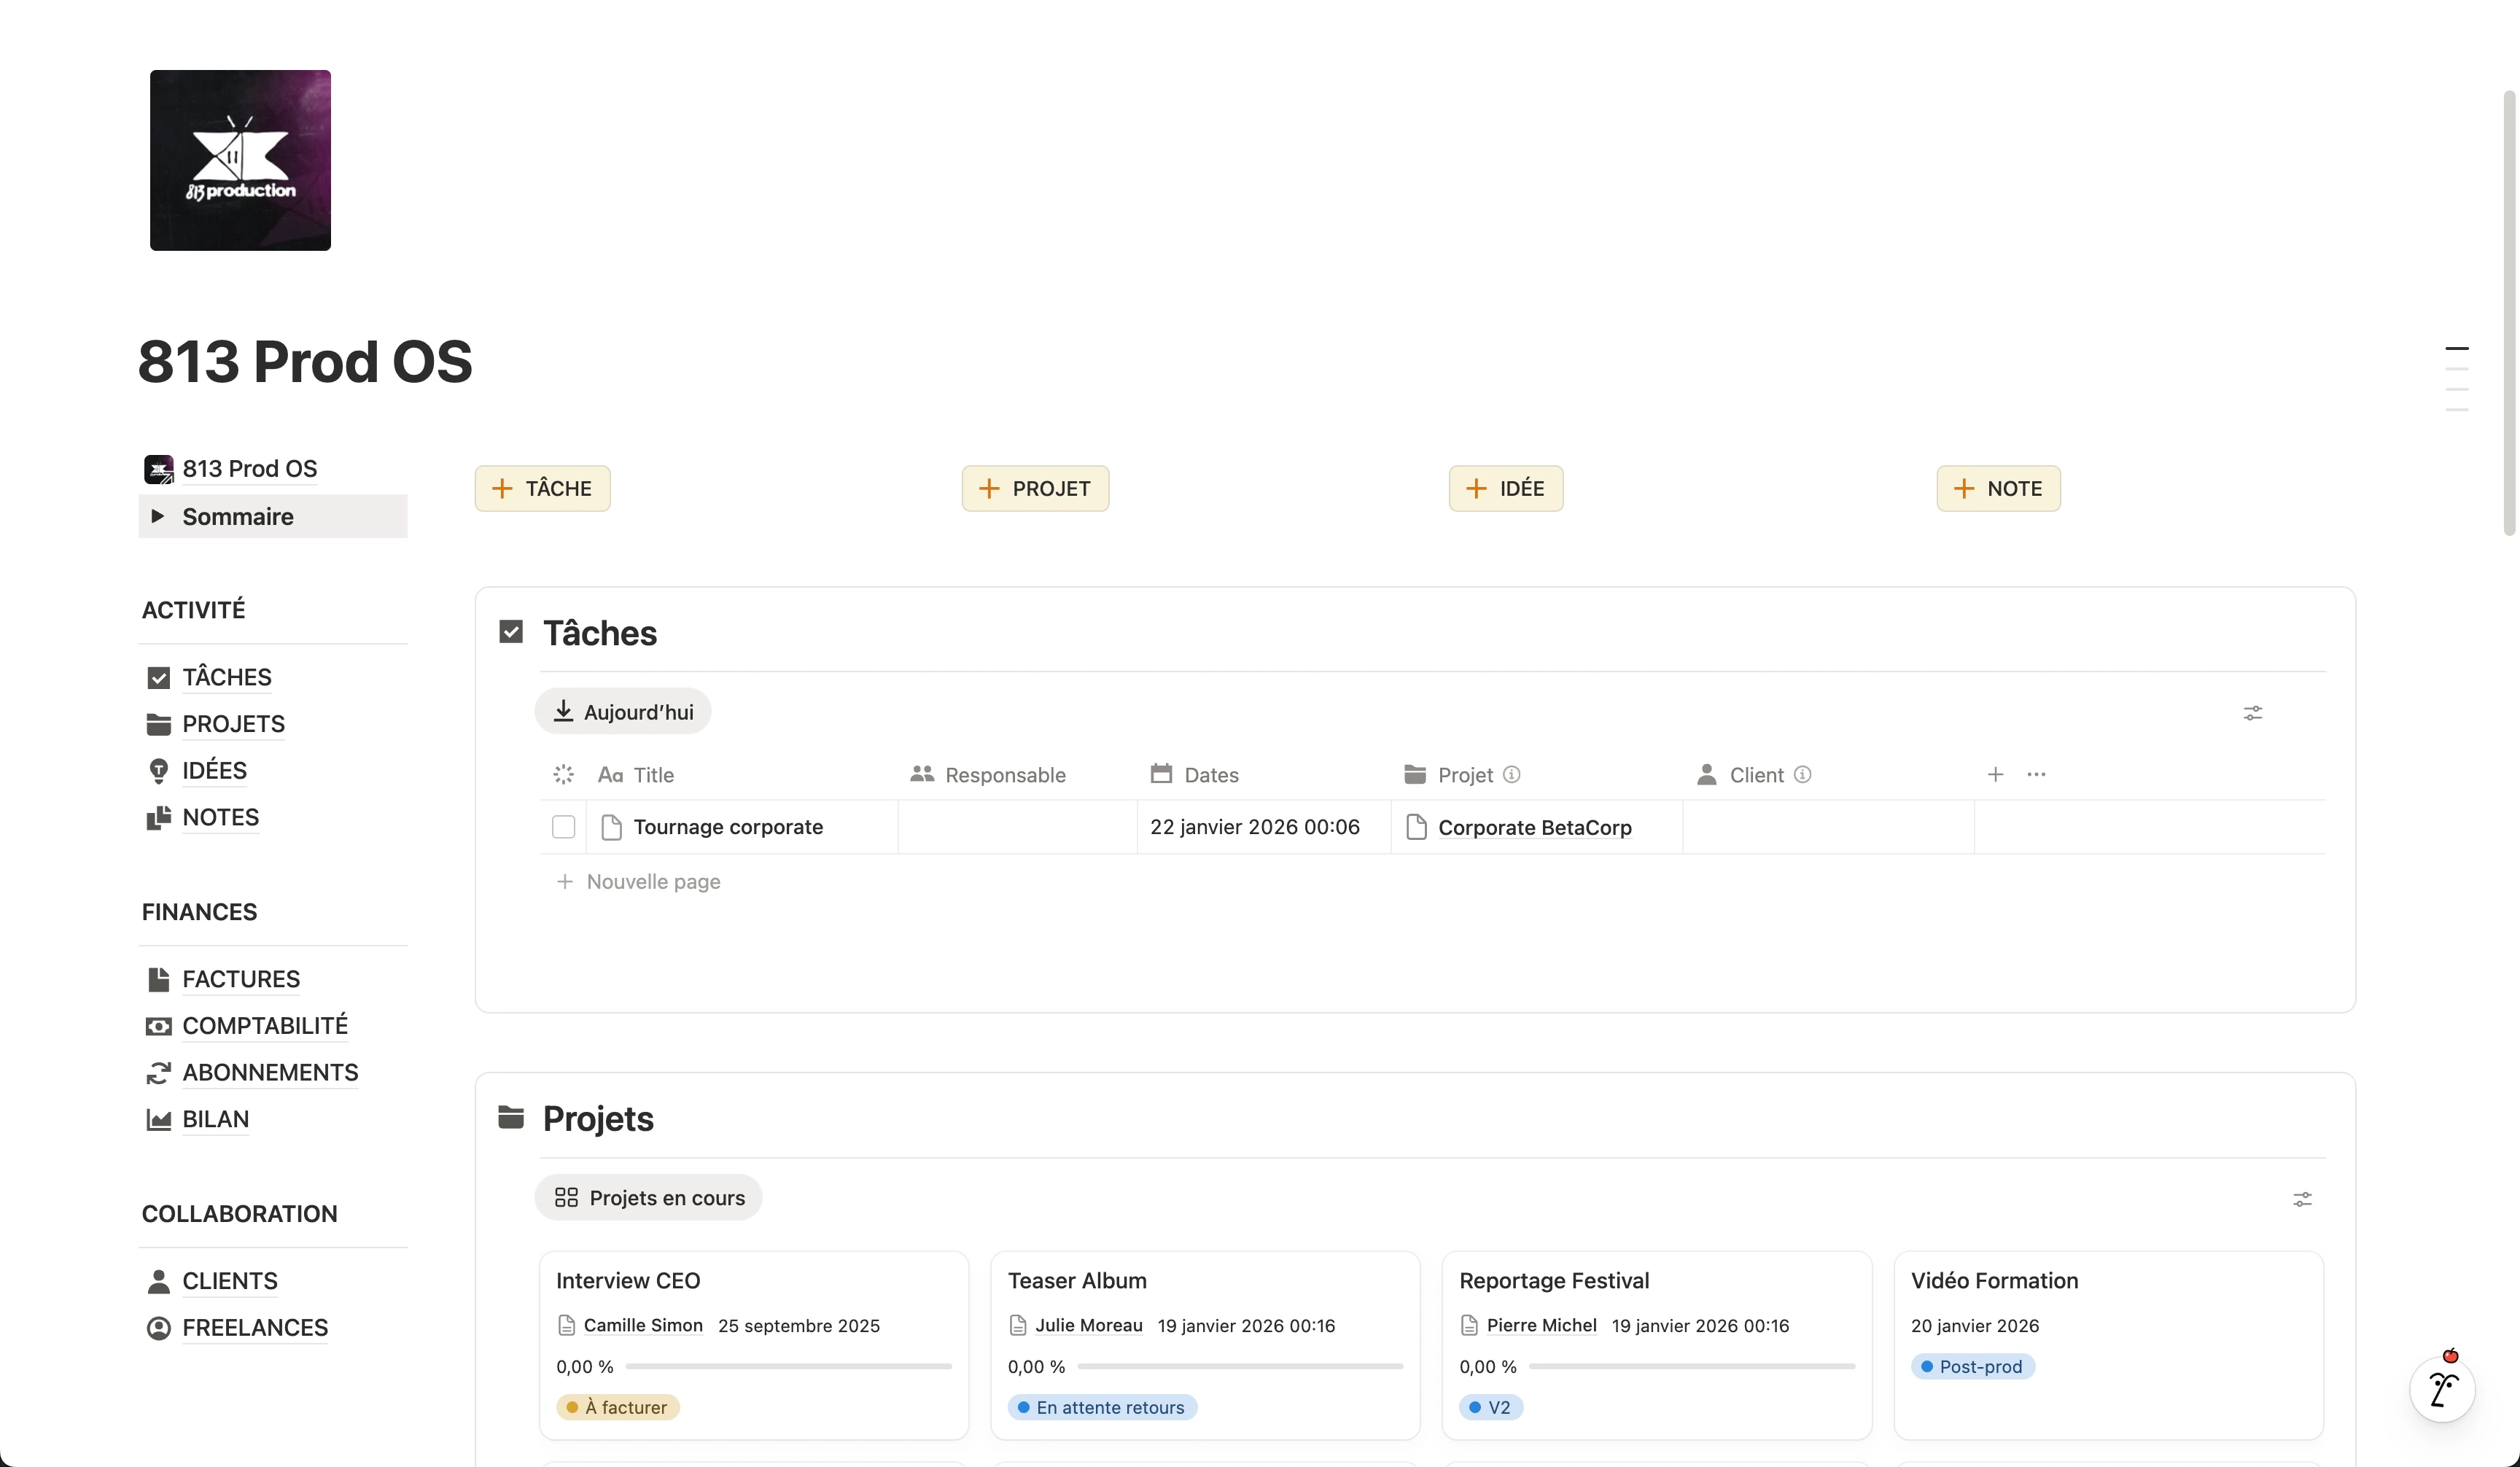The width and height of the screenshot is (2520, 1467).
Task: Select the Projets folder icon in sidebar
Action: (159, 723)
